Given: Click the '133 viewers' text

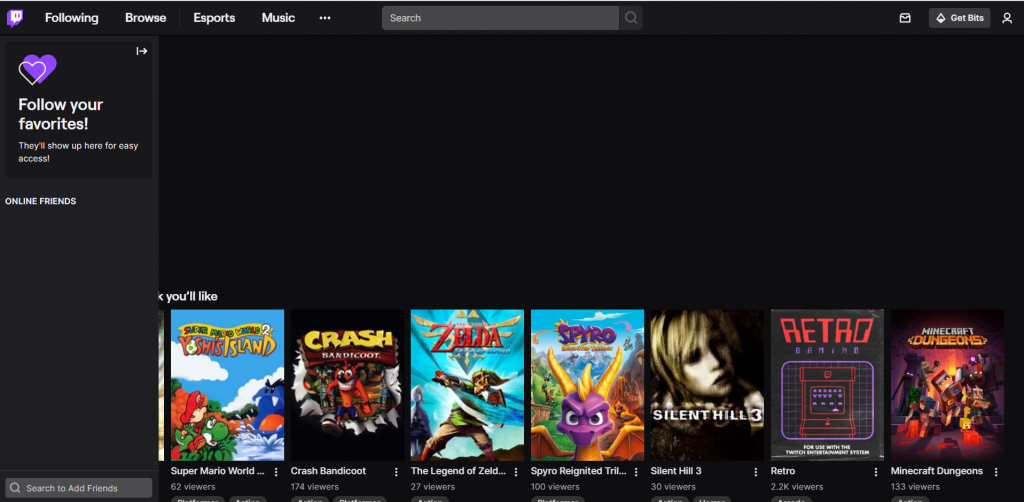Looking at the screenshot, I should click(x=916, y=487).
